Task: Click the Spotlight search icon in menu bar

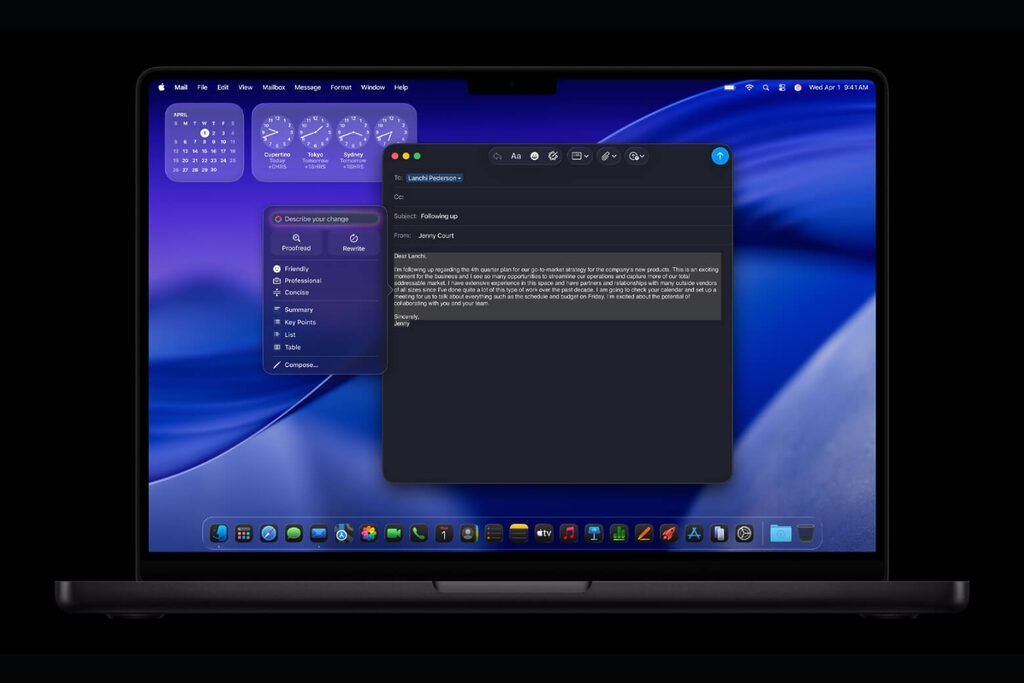Action: (x=766, y=87)
